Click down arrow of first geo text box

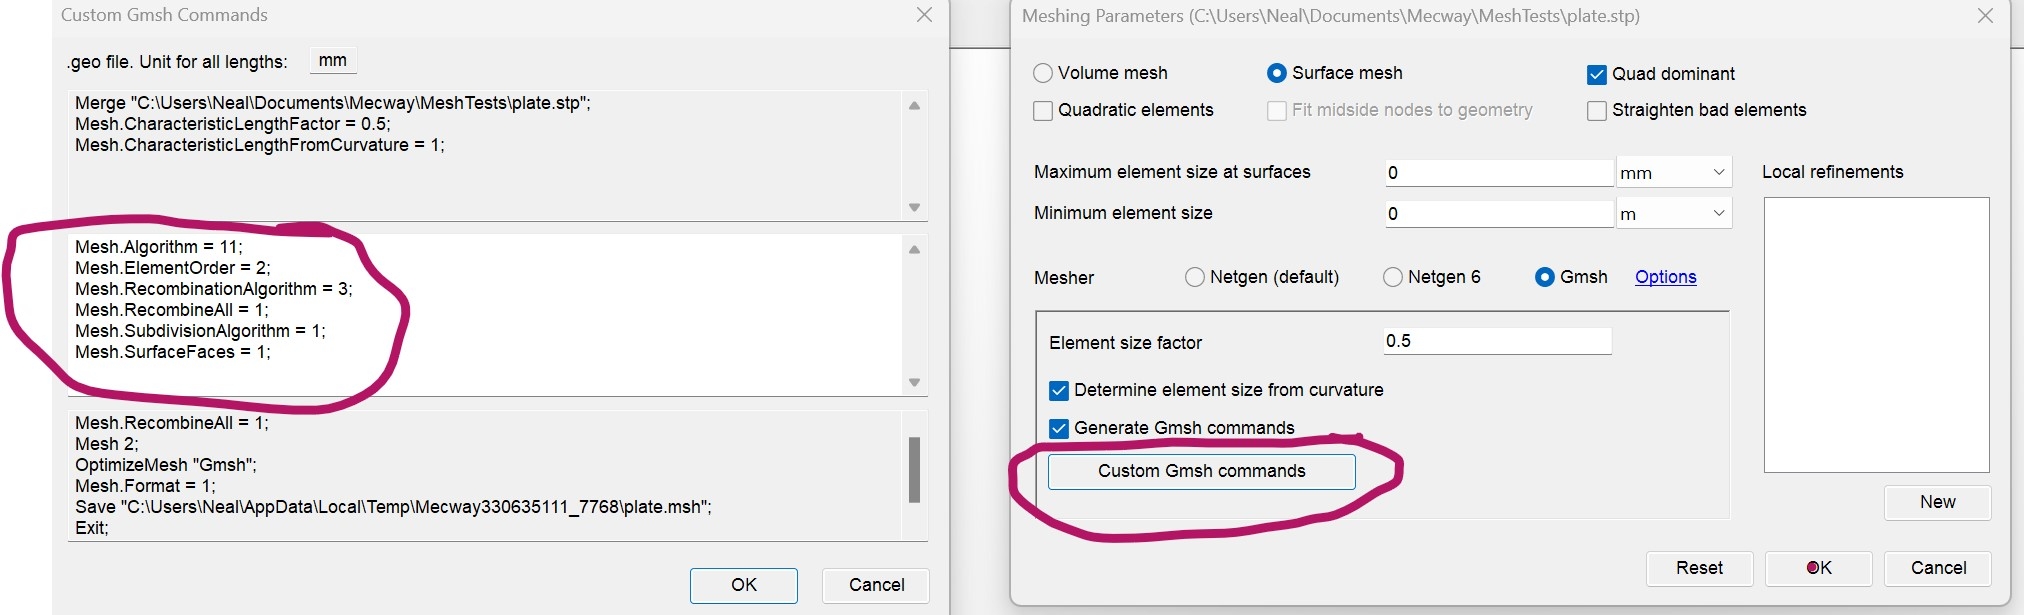pyautogui.click(x=914, y=208)
